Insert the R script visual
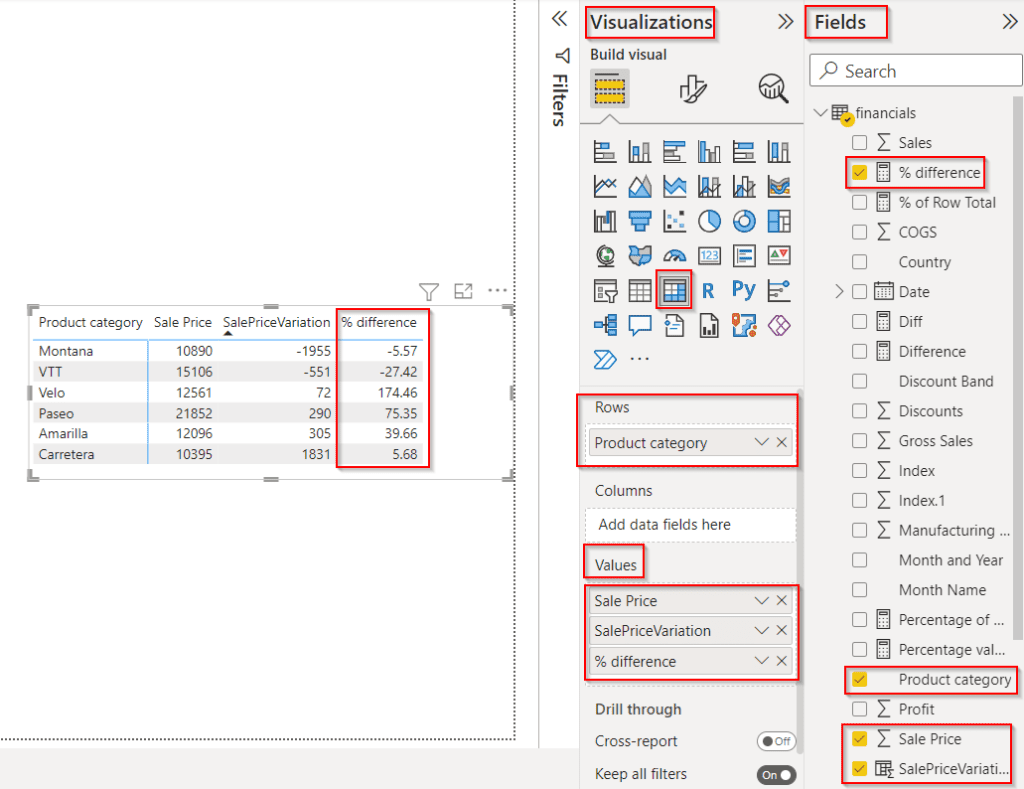1024x789 pixels. click(709, 290)
